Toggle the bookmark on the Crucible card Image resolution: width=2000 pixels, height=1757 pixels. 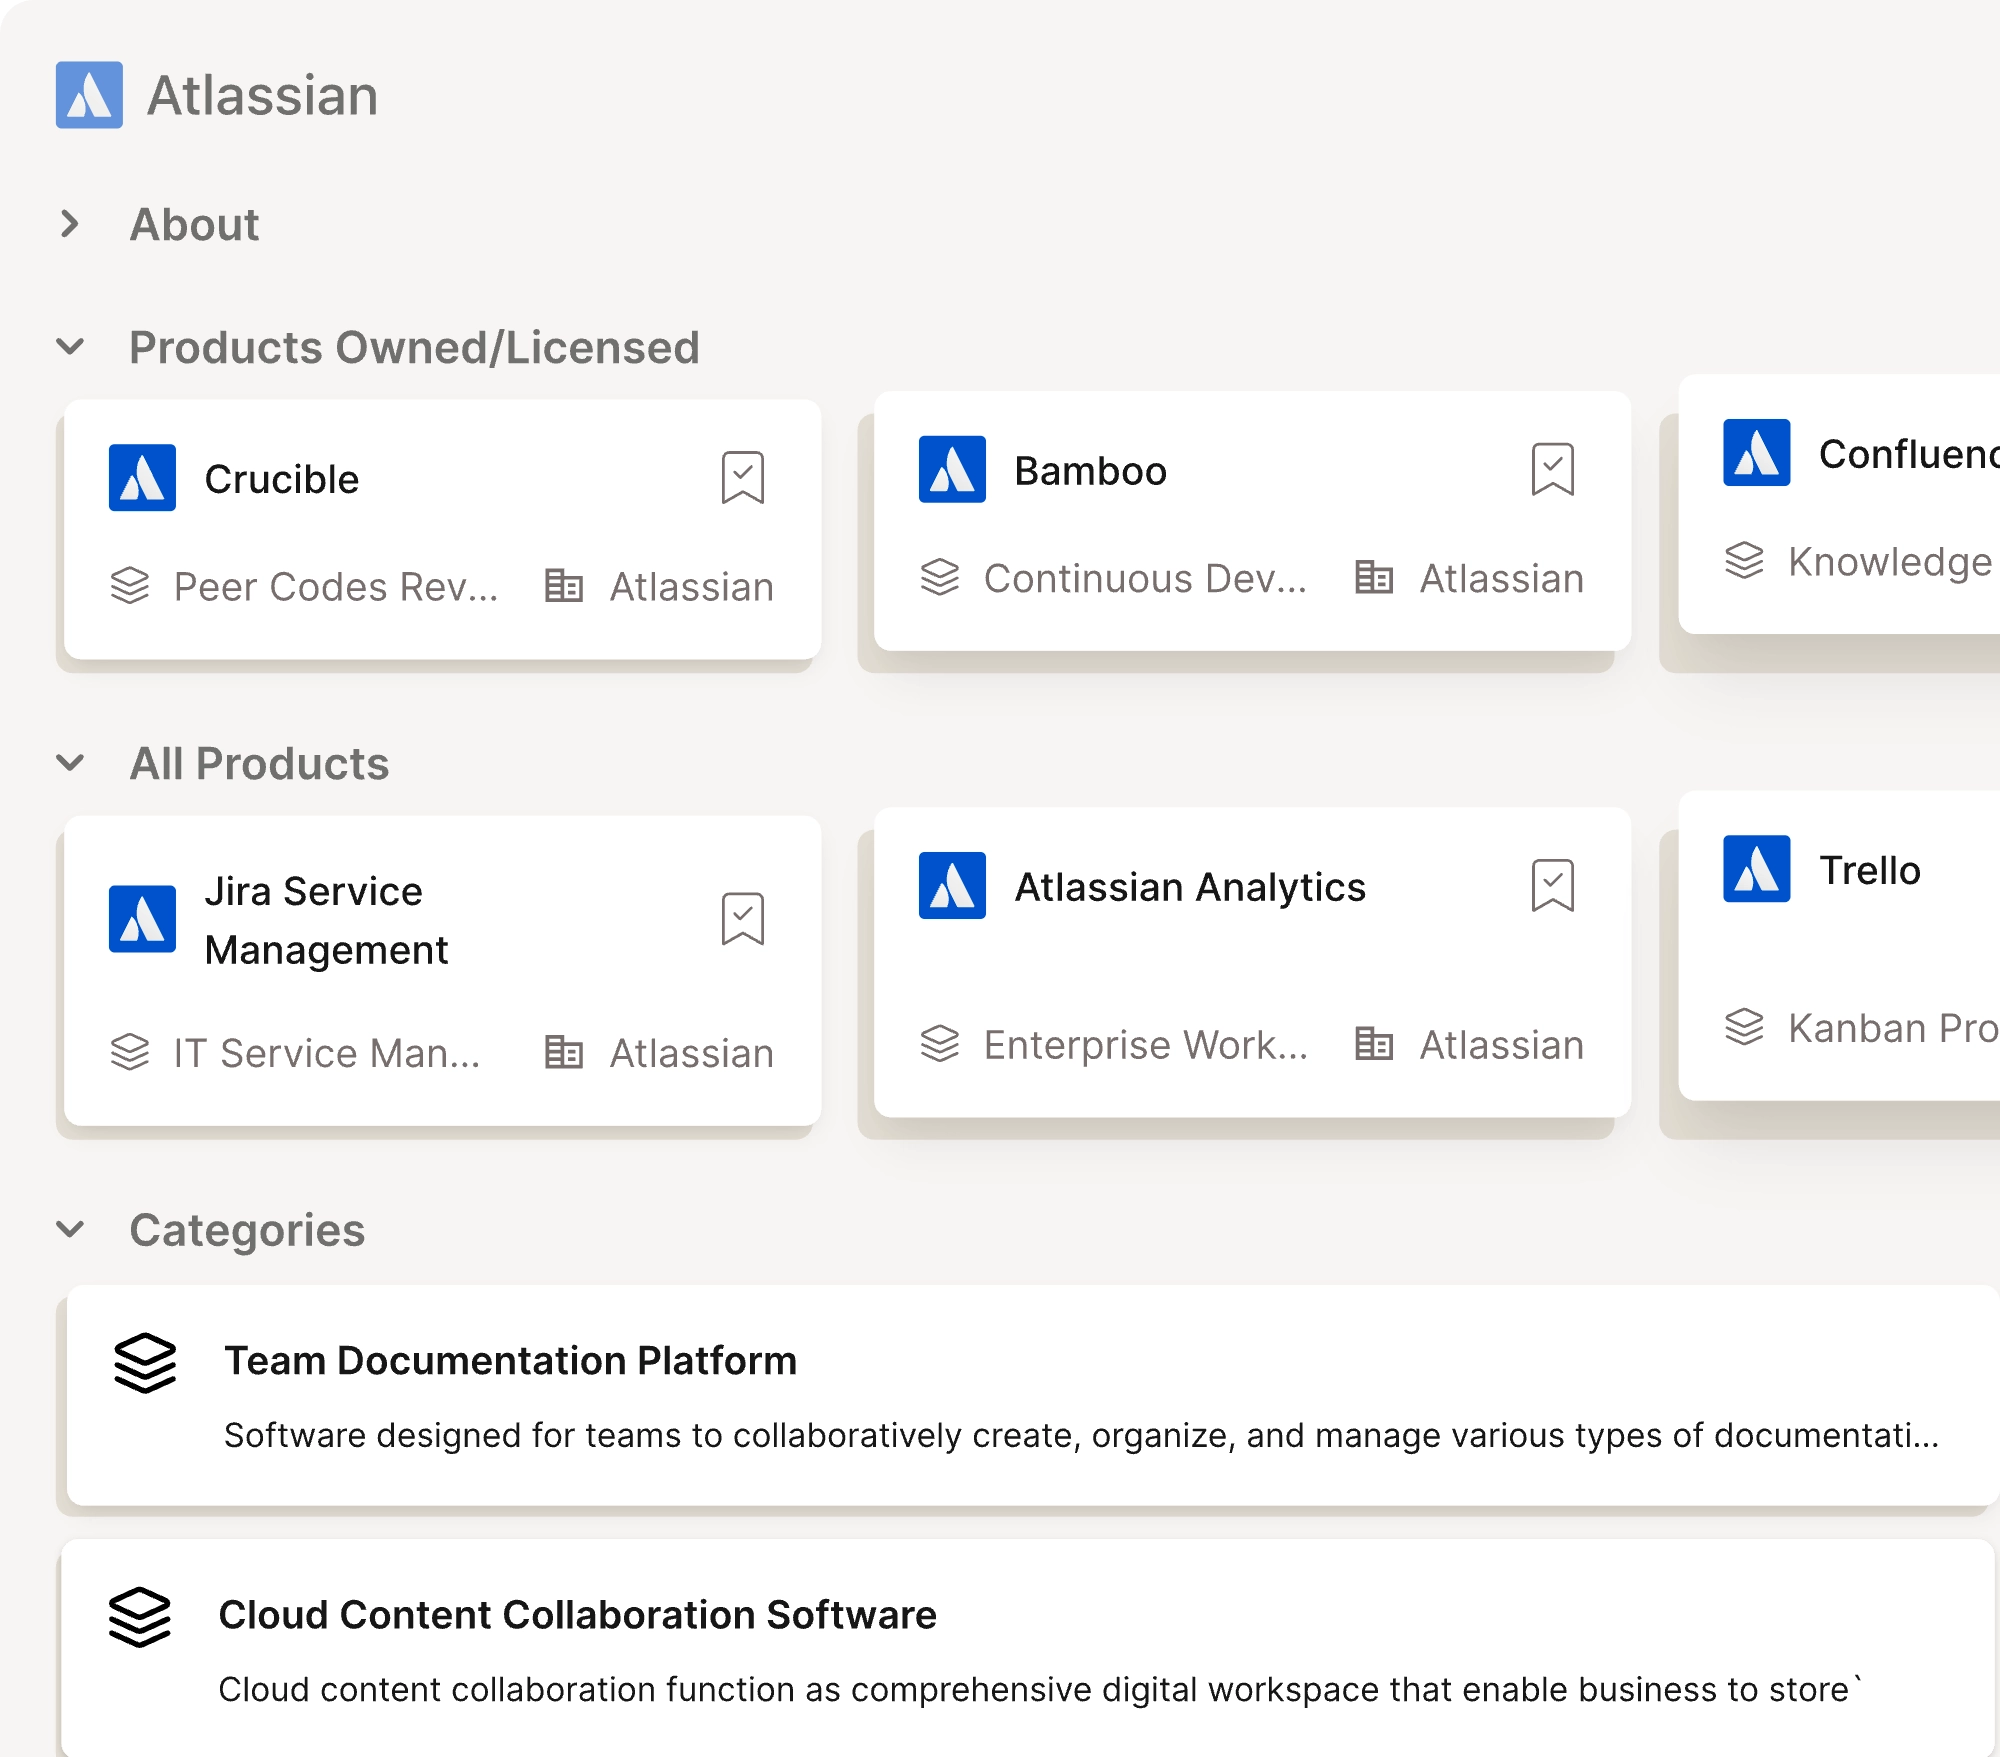742,478
